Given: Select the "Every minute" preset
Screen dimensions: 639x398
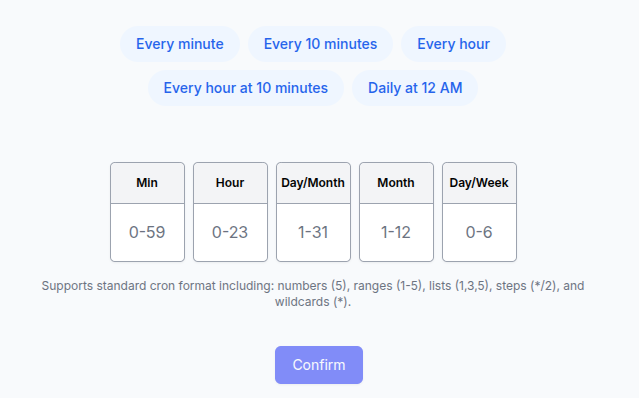Looking at the screenshot, I should pos(180,44).
